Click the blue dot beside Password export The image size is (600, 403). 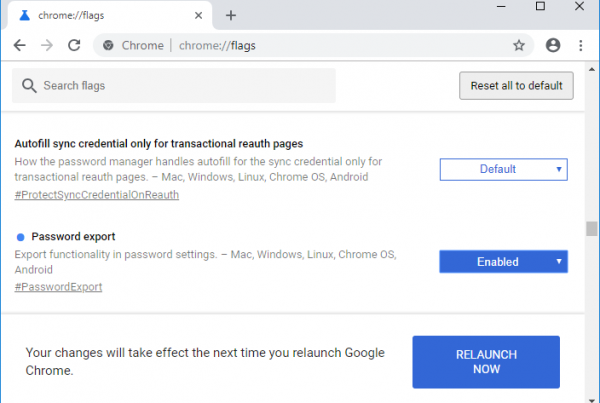21,237
